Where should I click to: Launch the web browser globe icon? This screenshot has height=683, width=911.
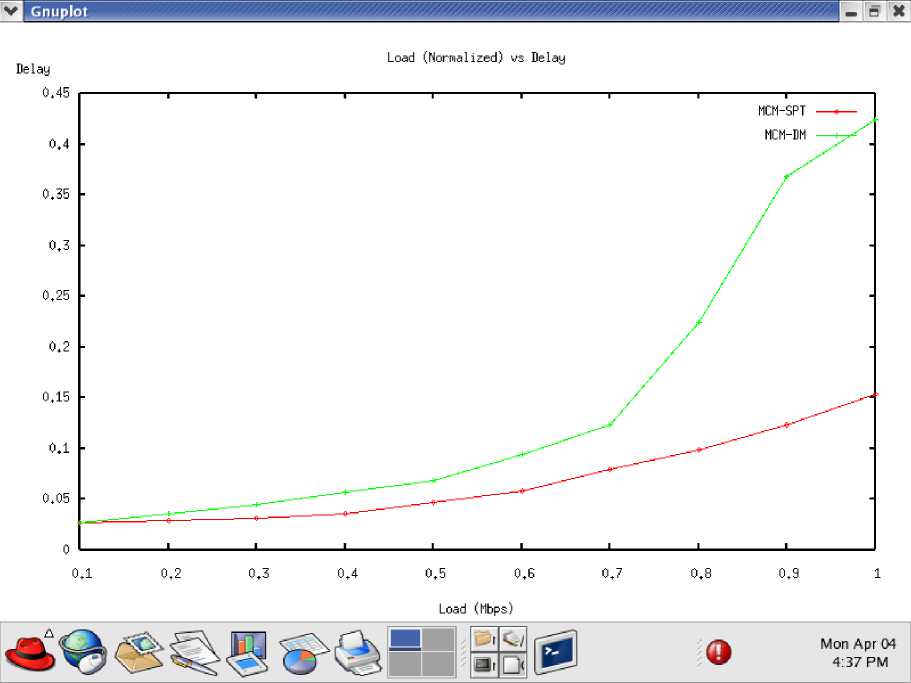pos(83,652)
